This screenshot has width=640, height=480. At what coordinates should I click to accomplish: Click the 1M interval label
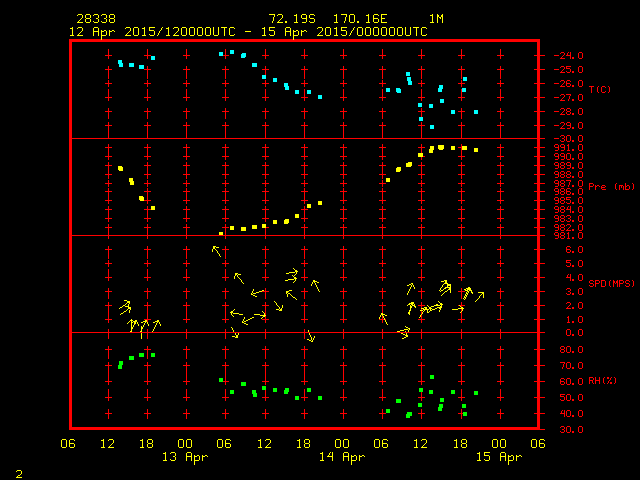click(x=436, y=19)
